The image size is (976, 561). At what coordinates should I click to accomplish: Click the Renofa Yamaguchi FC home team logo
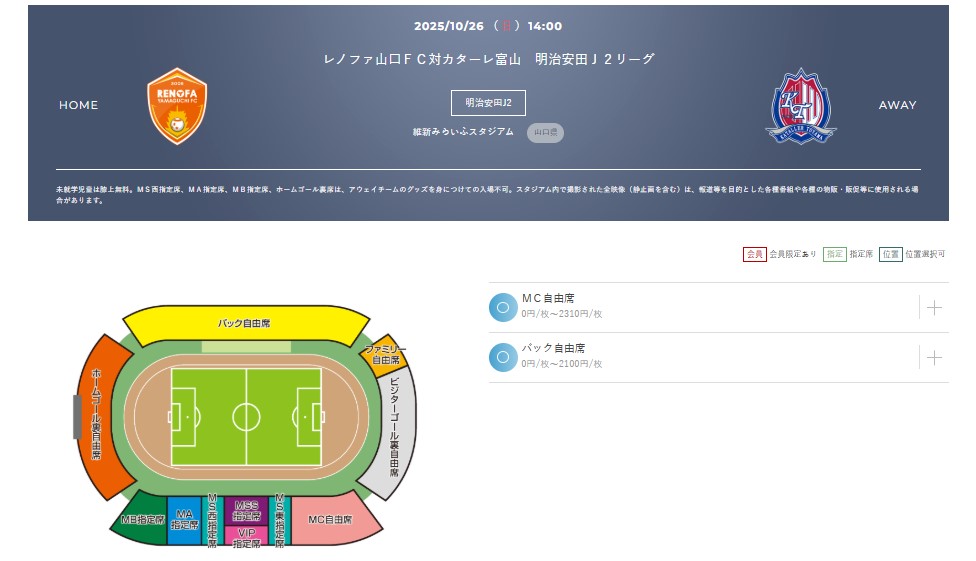pyautogui.click(x=177, y=105)
